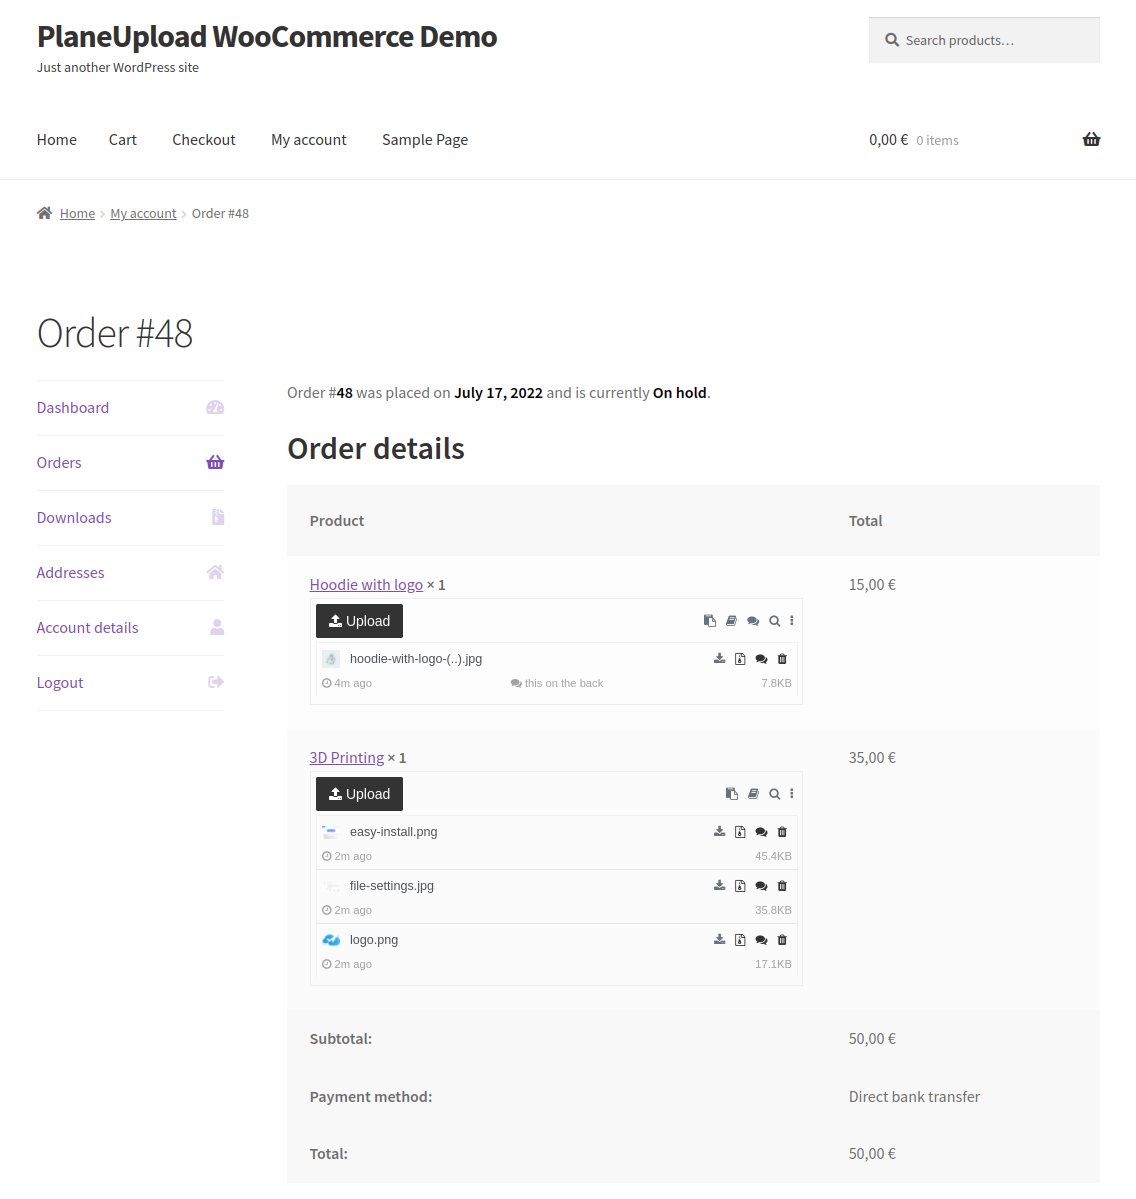Open comments icon in Hoodie uploader toolbar

753,621
